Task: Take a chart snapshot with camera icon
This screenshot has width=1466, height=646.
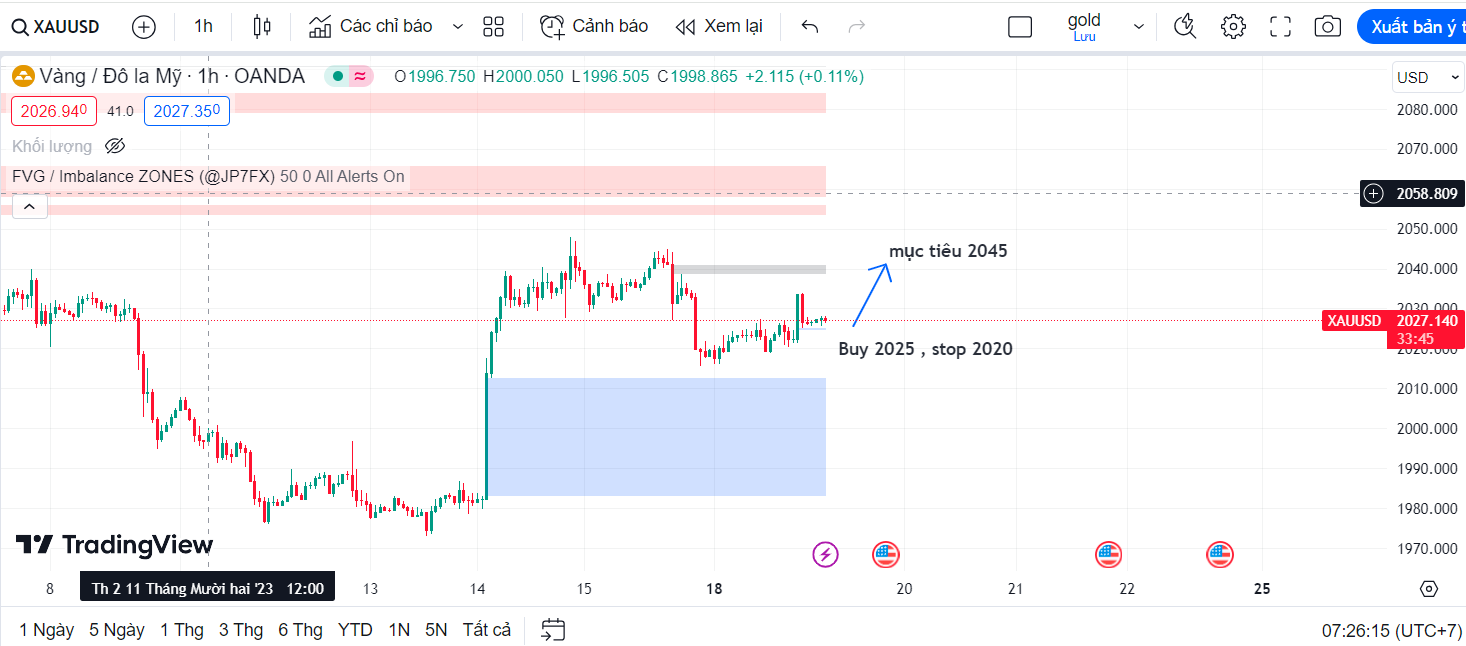Action: (1327, 27)
